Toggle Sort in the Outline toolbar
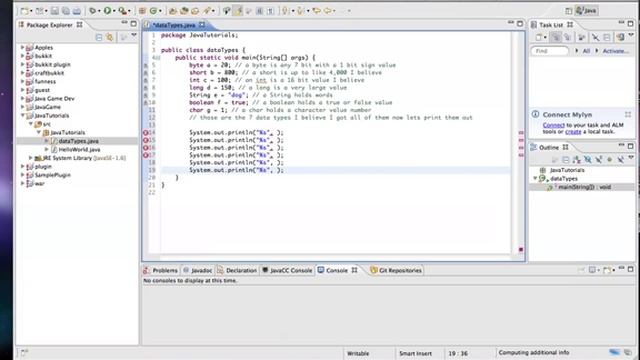The image size is (640, 360). click(x=576, y=160)
